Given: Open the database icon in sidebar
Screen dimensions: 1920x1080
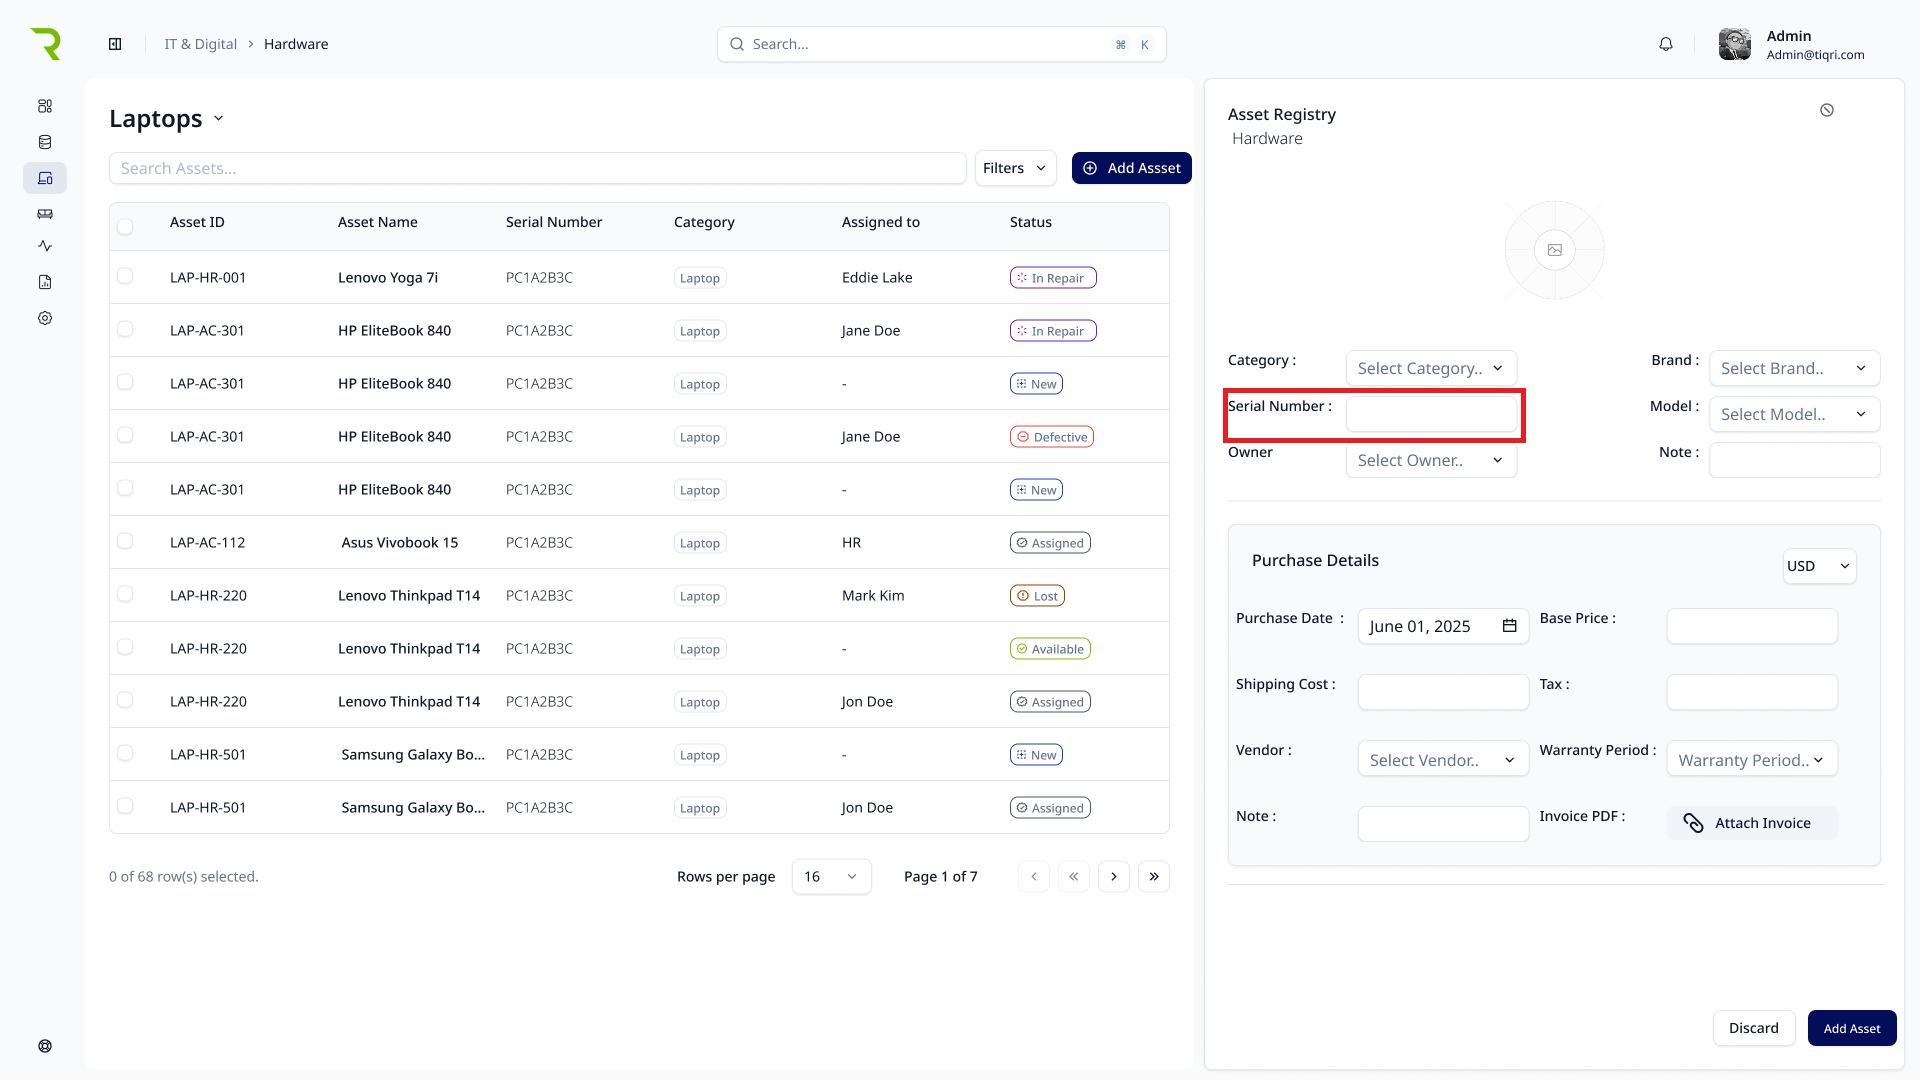Looking at the screenshot, I should point(45,142).
